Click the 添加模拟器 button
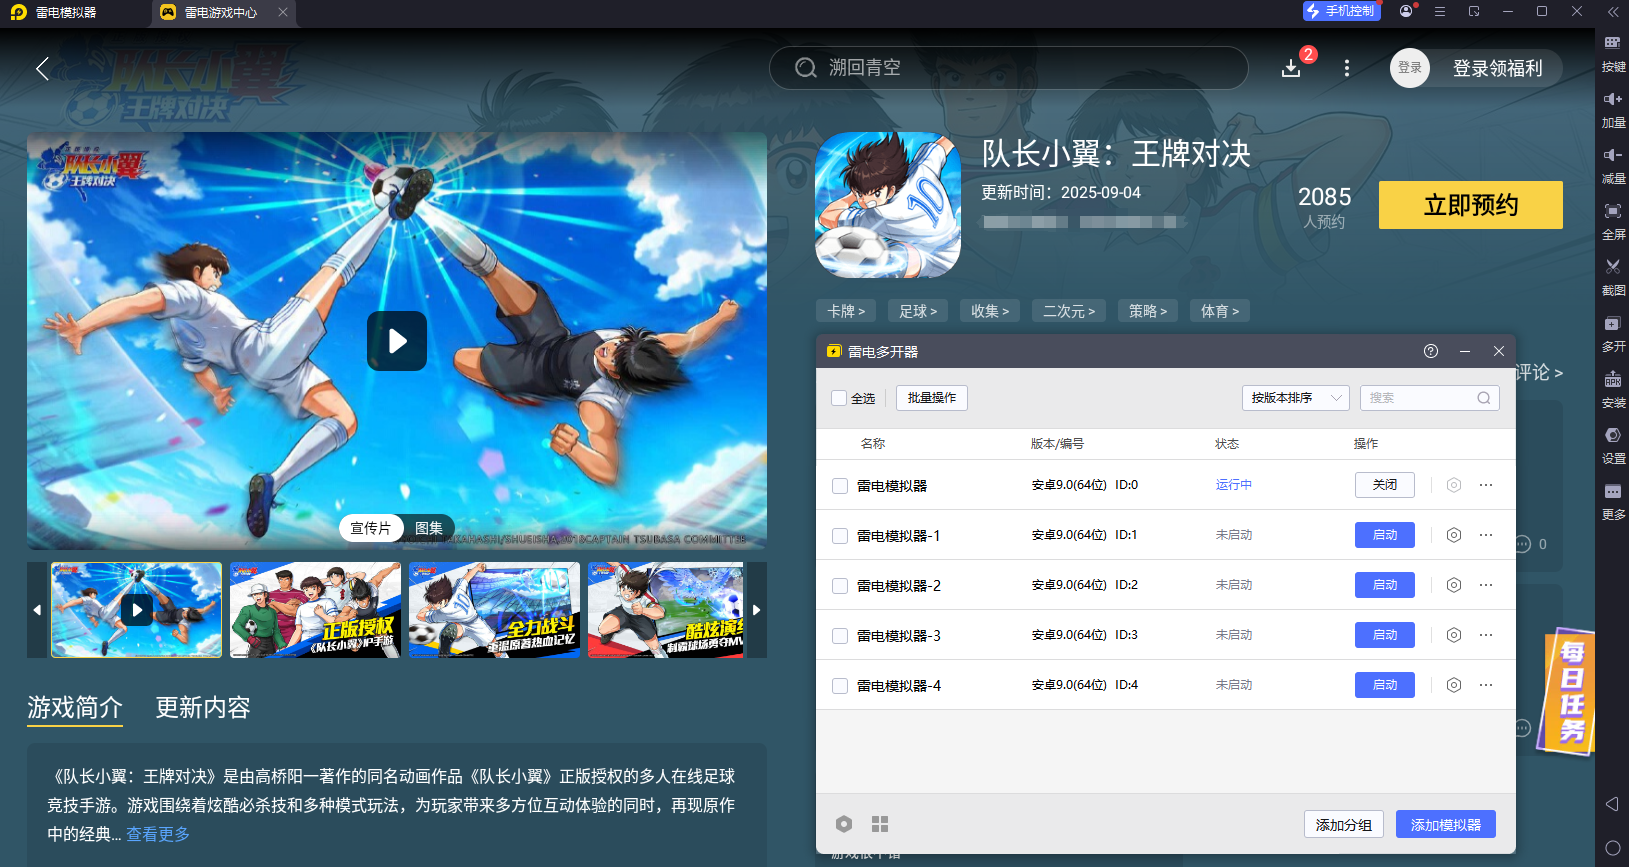 pos(1446,824)
